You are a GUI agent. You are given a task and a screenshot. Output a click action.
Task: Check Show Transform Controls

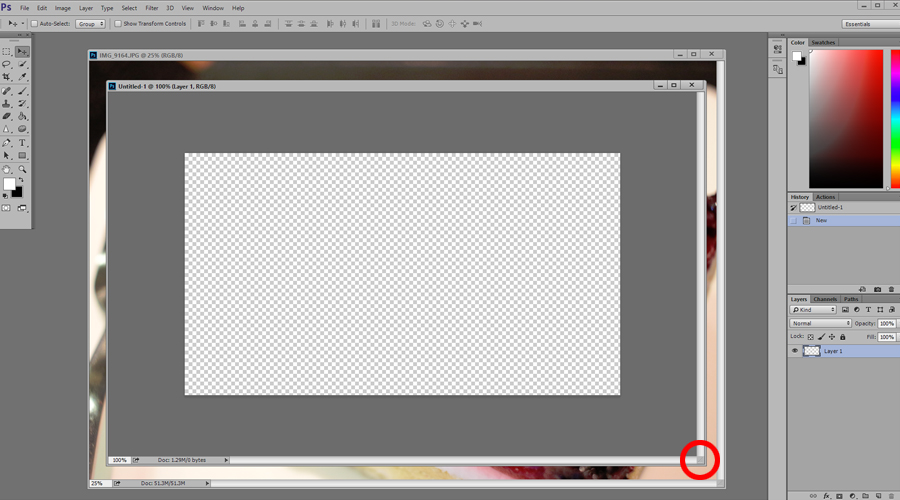click(118, 23)
